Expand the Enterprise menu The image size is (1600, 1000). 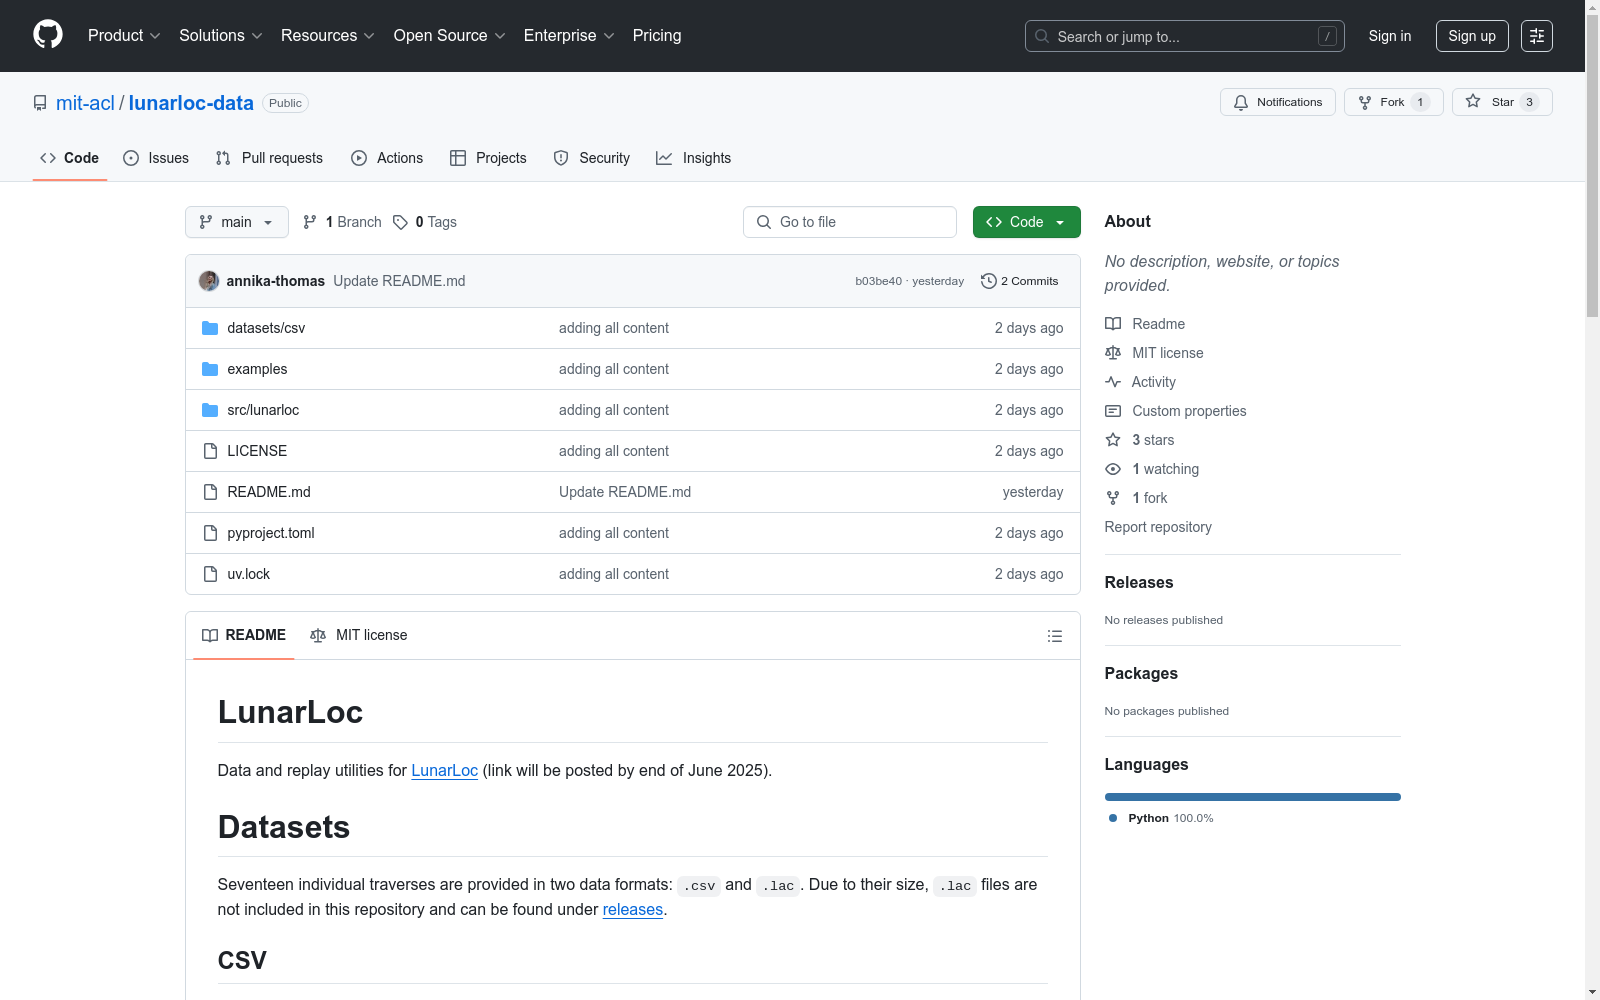569,36
